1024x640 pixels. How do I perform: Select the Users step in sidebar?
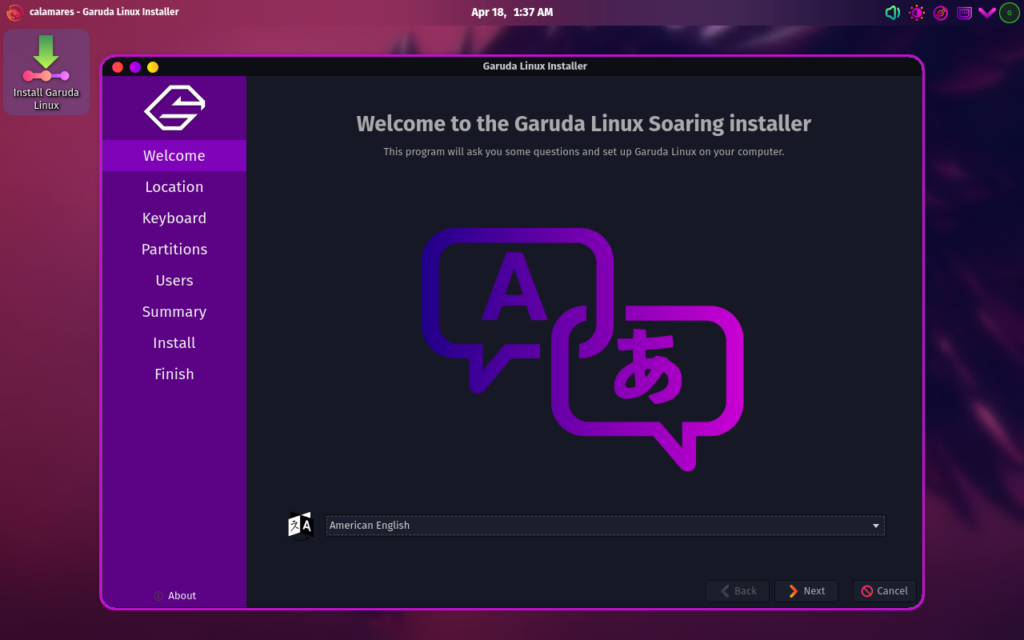pyautogui.click(x=174, y=281)
